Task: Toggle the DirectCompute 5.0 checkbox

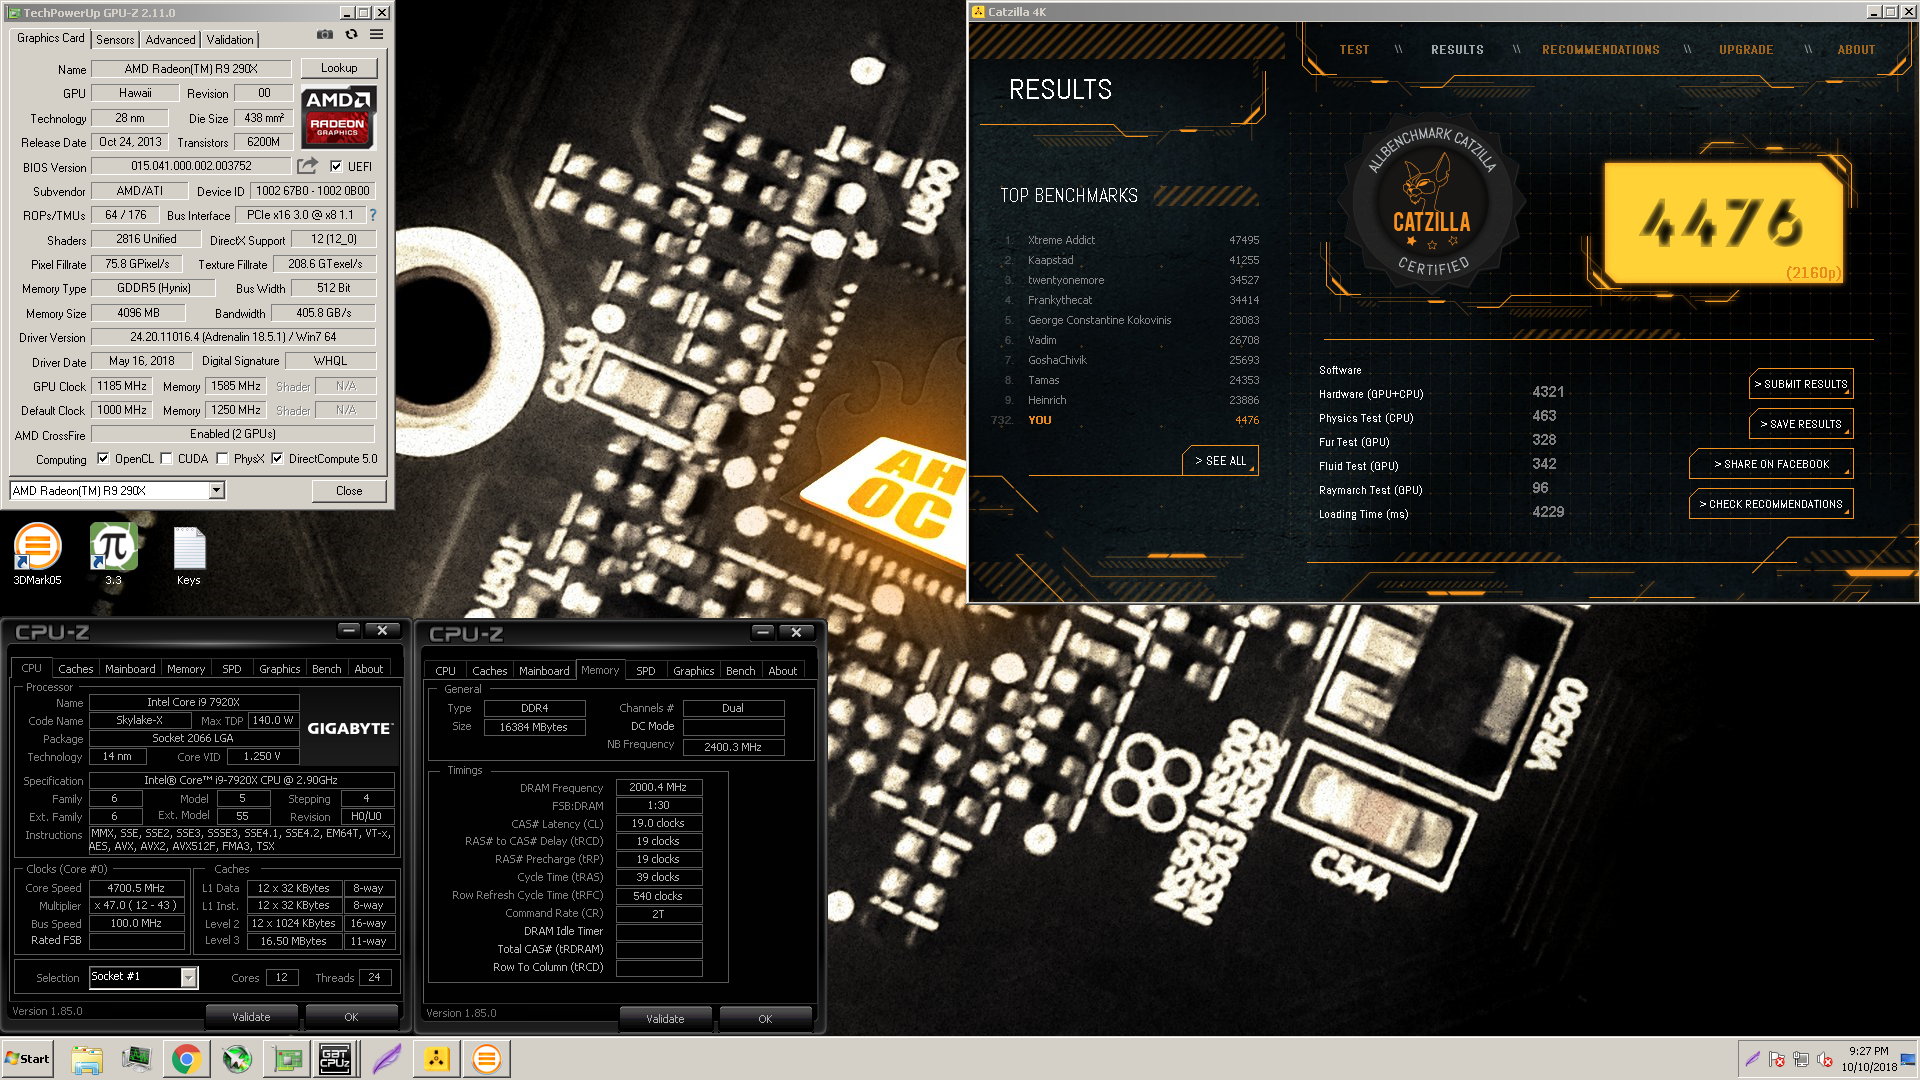Action: (278, 459)
